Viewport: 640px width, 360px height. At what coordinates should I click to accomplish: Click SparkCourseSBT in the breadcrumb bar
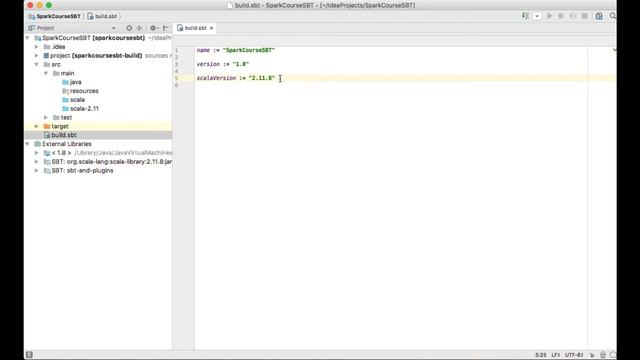[54, 16]
